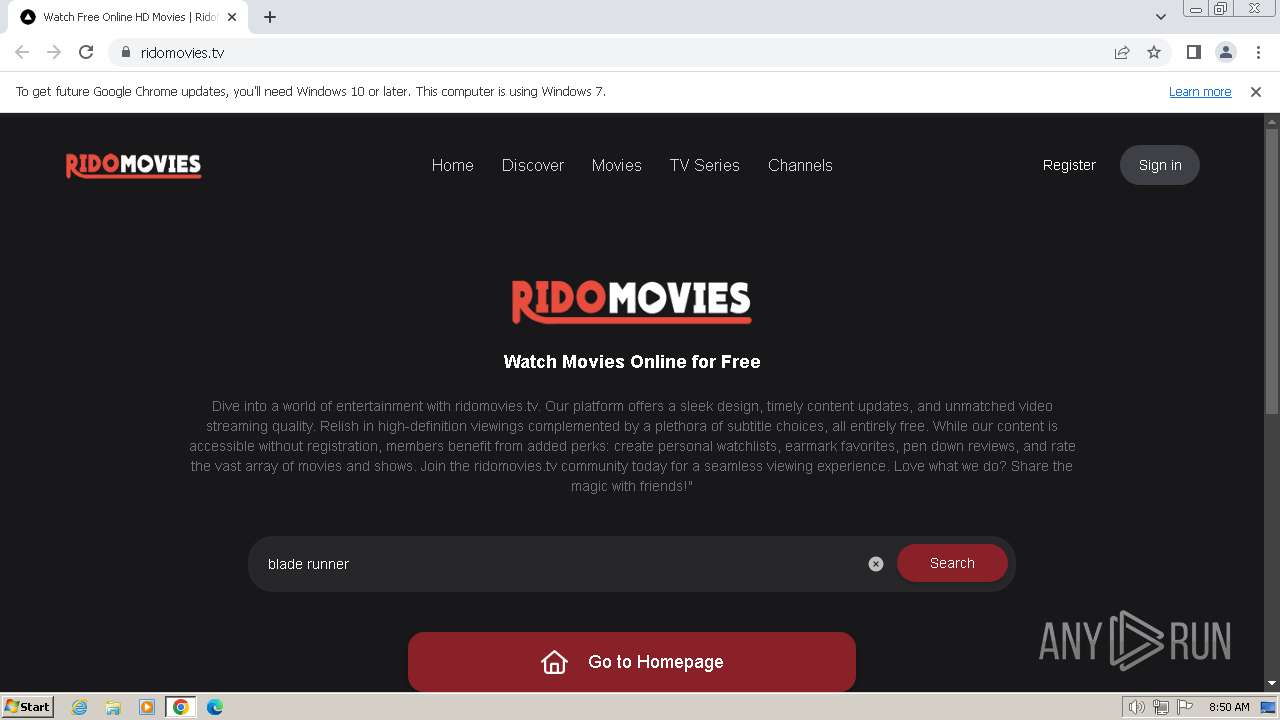1280x720 pixels.
Task: Open the TV Series menu item
Action: click(705, 165)
